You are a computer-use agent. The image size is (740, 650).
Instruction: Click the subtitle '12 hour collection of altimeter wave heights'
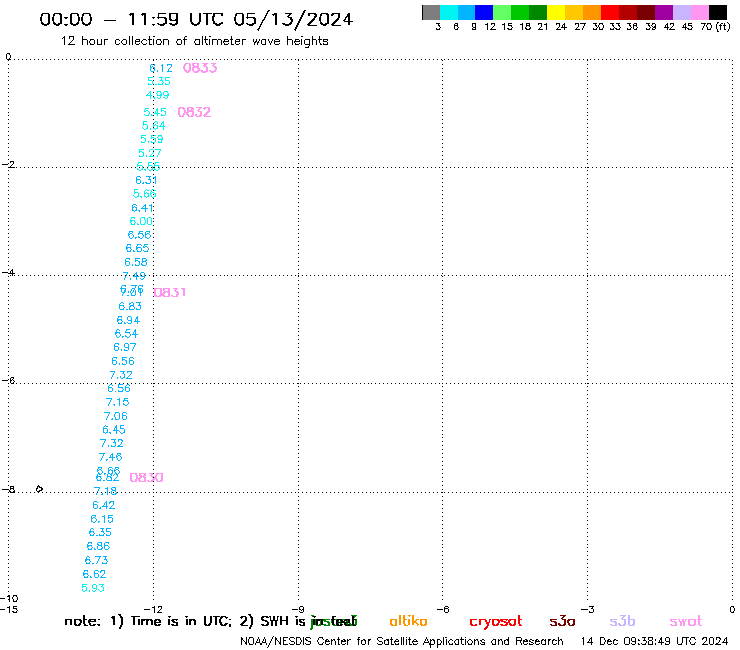194,41
